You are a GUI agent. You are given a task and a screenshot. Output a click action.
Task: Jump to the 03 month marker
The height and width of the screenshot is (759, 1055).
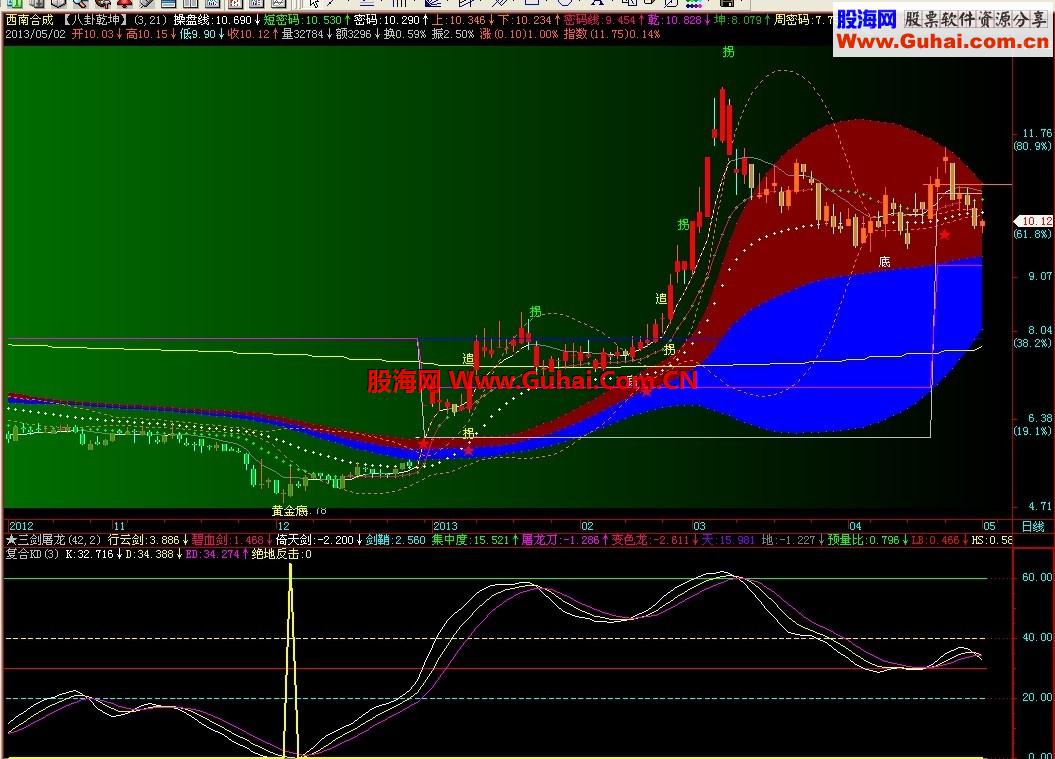[x=700, y=526]
